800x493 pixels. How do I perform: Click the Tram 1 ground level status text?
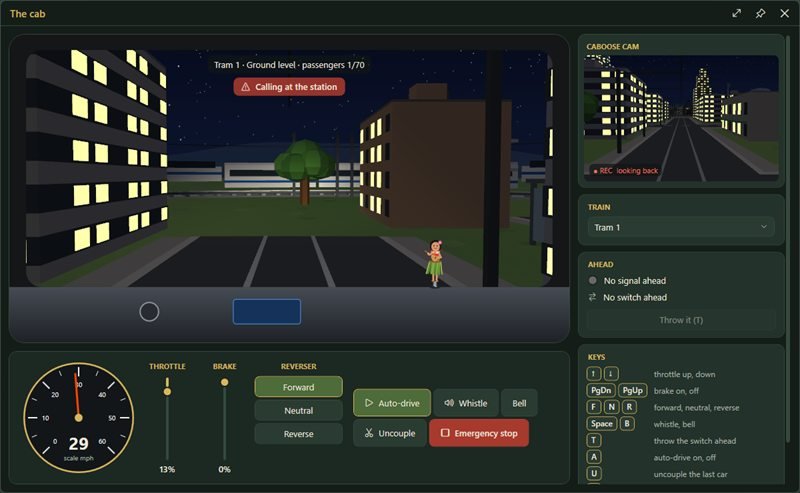pos(289,65)
